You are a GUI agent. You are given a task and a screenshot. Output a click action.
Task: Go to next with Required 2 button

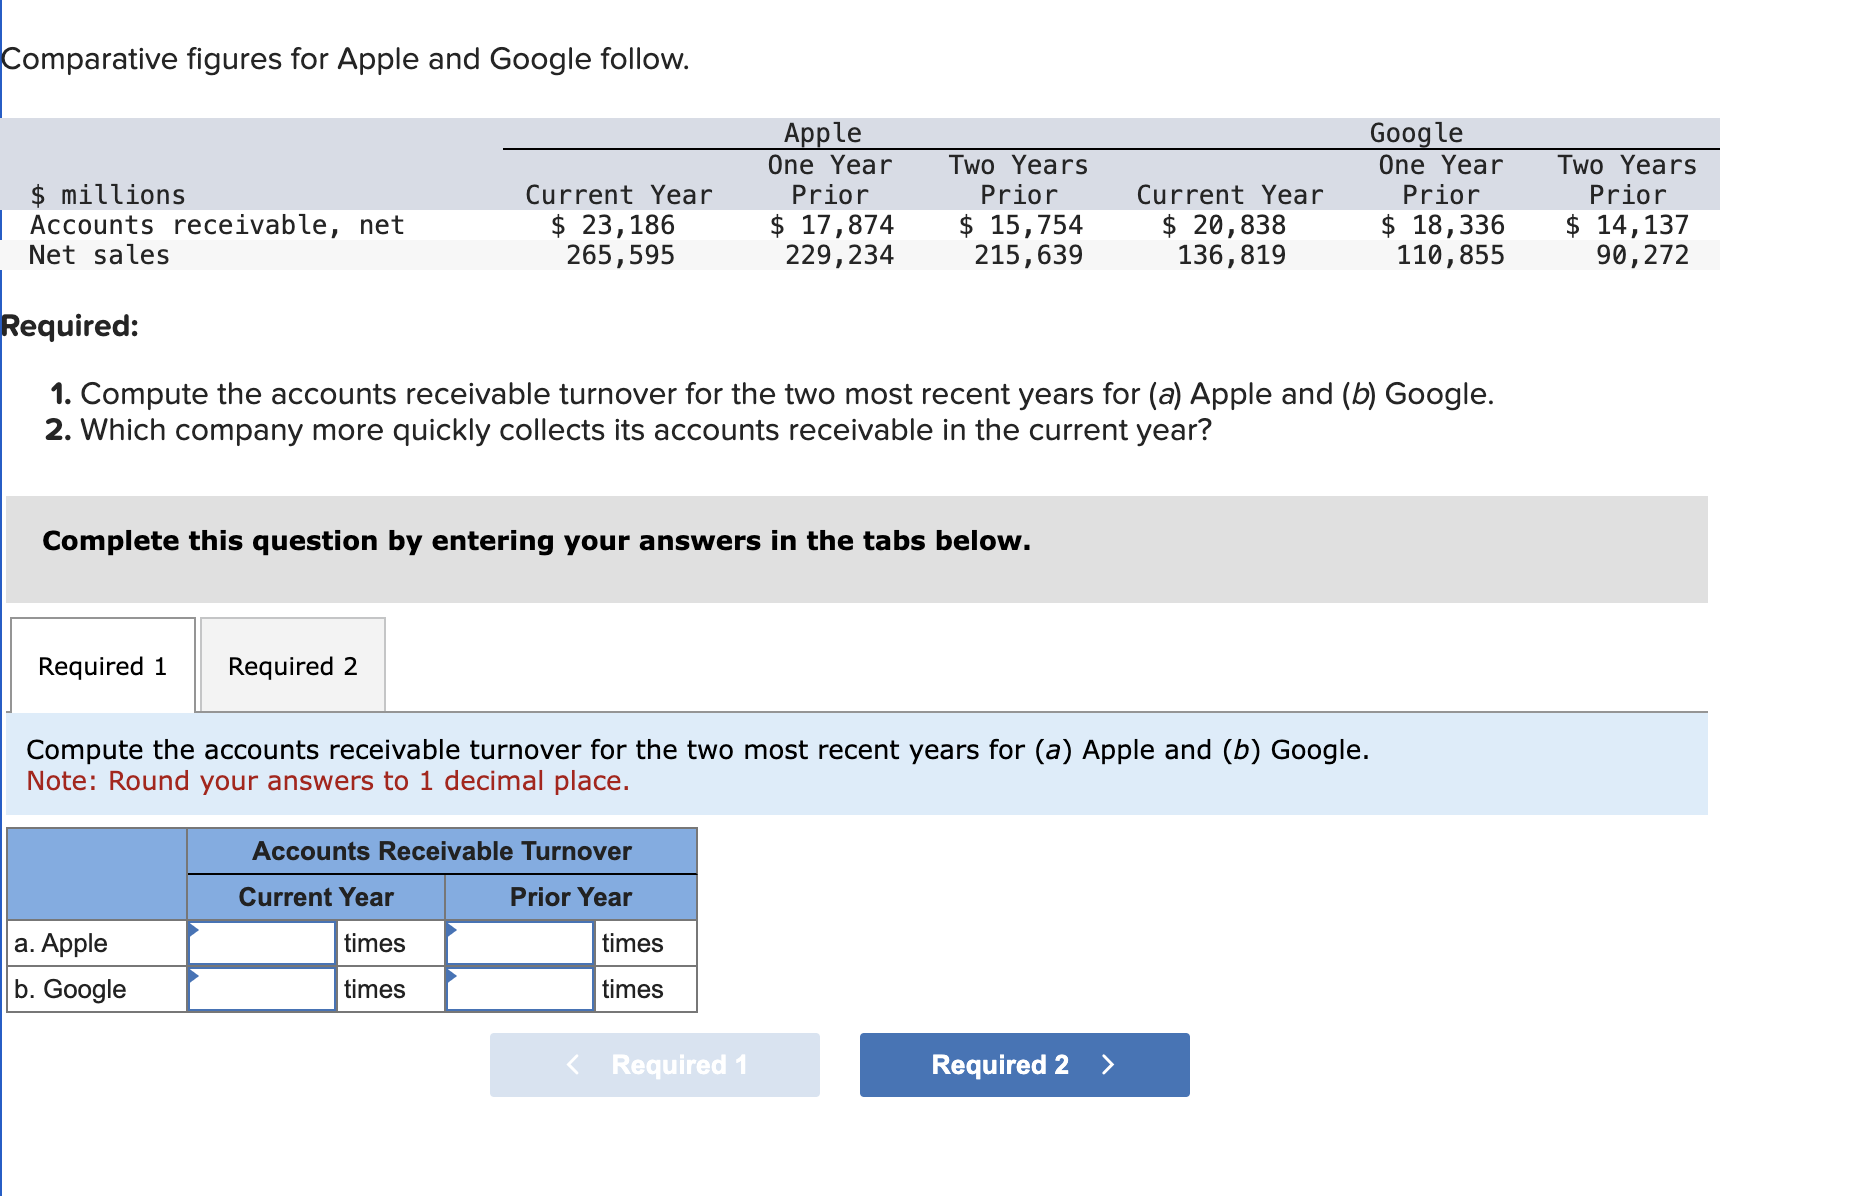pos(1025,1065)
